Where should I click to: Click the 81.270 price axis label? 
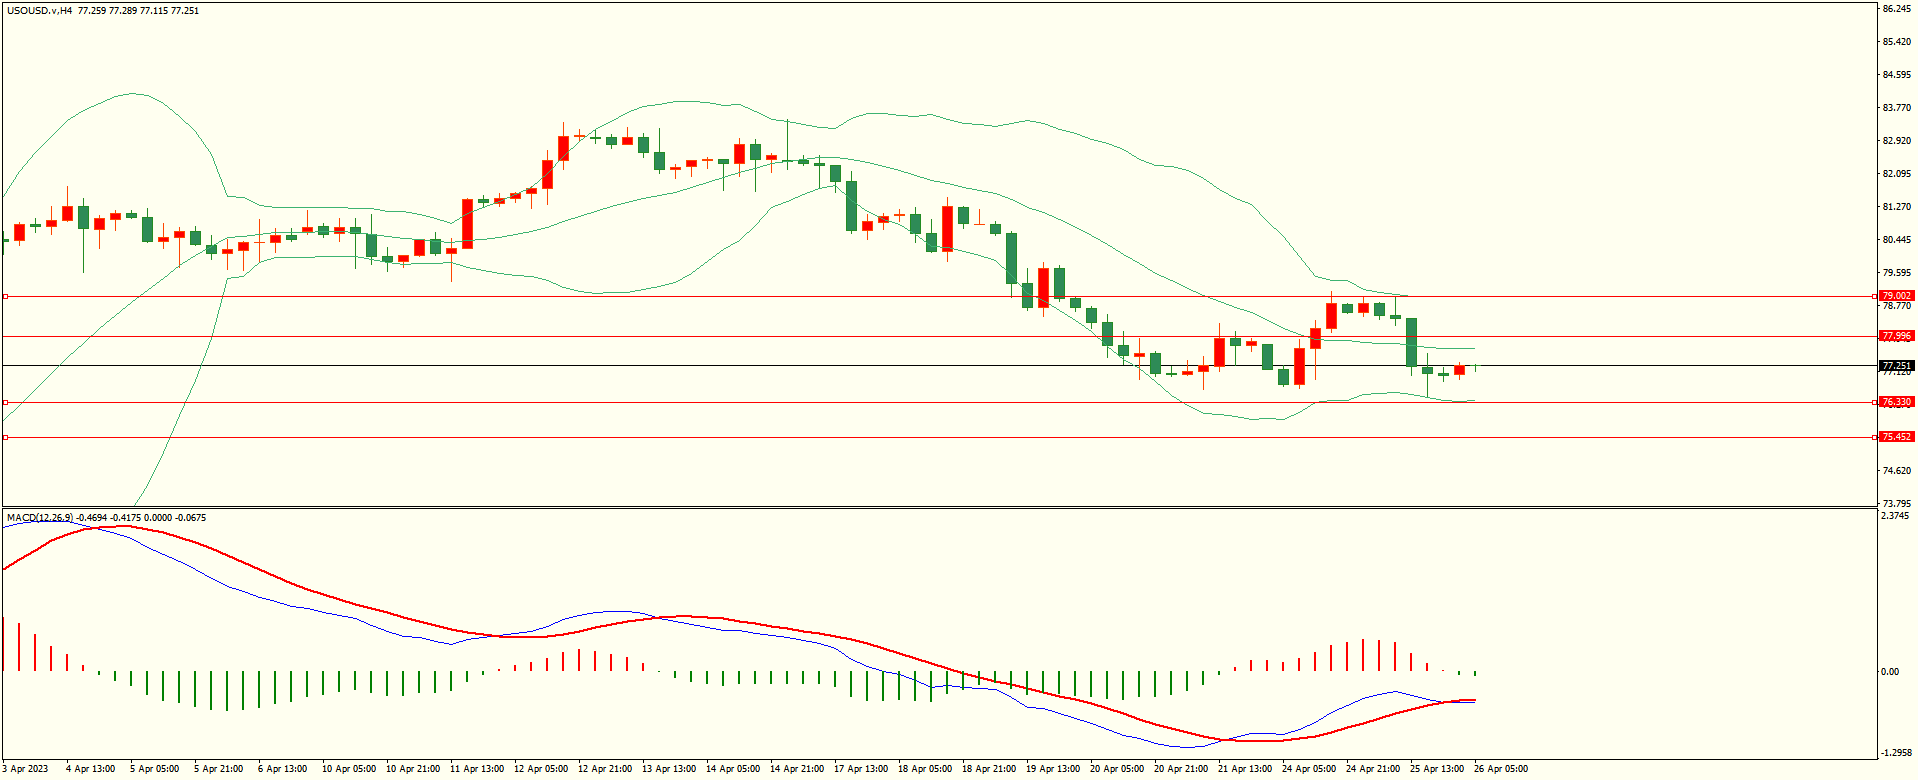[x=1897, y=207]
